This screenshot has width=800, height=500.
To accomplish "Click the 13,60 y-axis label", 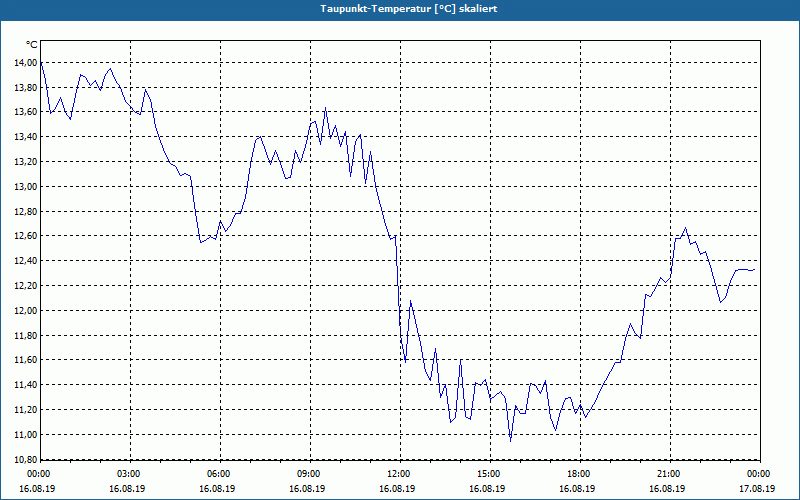I will pyautogui.click(x=26, y=112).
